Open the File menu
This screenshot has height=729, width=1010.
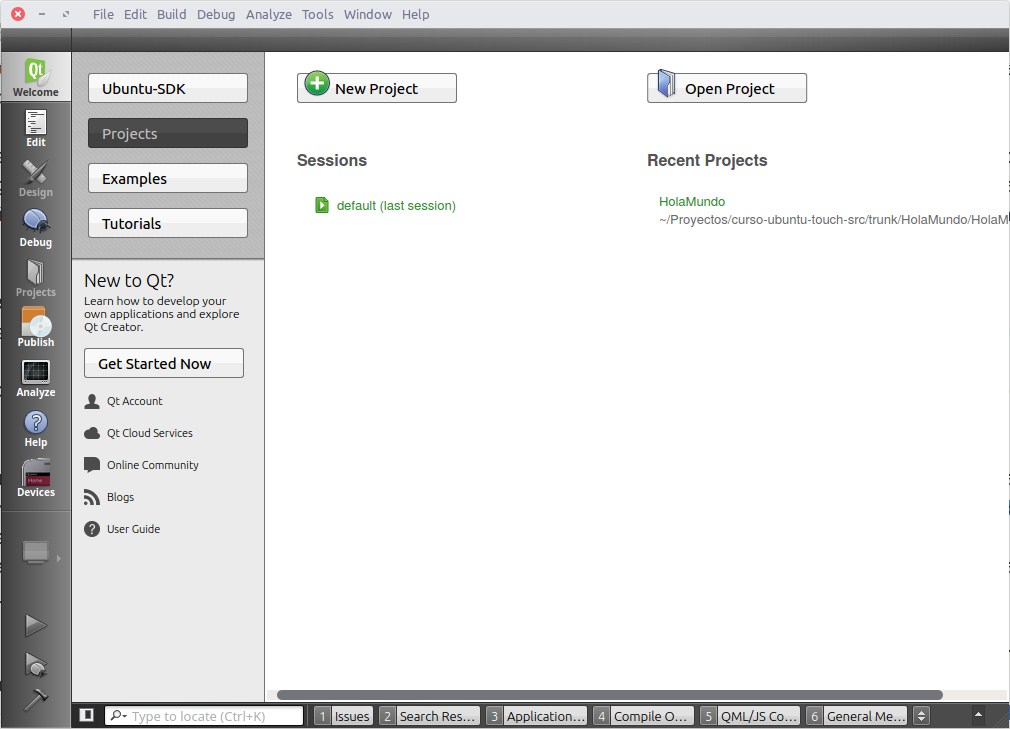coord(103,14)
